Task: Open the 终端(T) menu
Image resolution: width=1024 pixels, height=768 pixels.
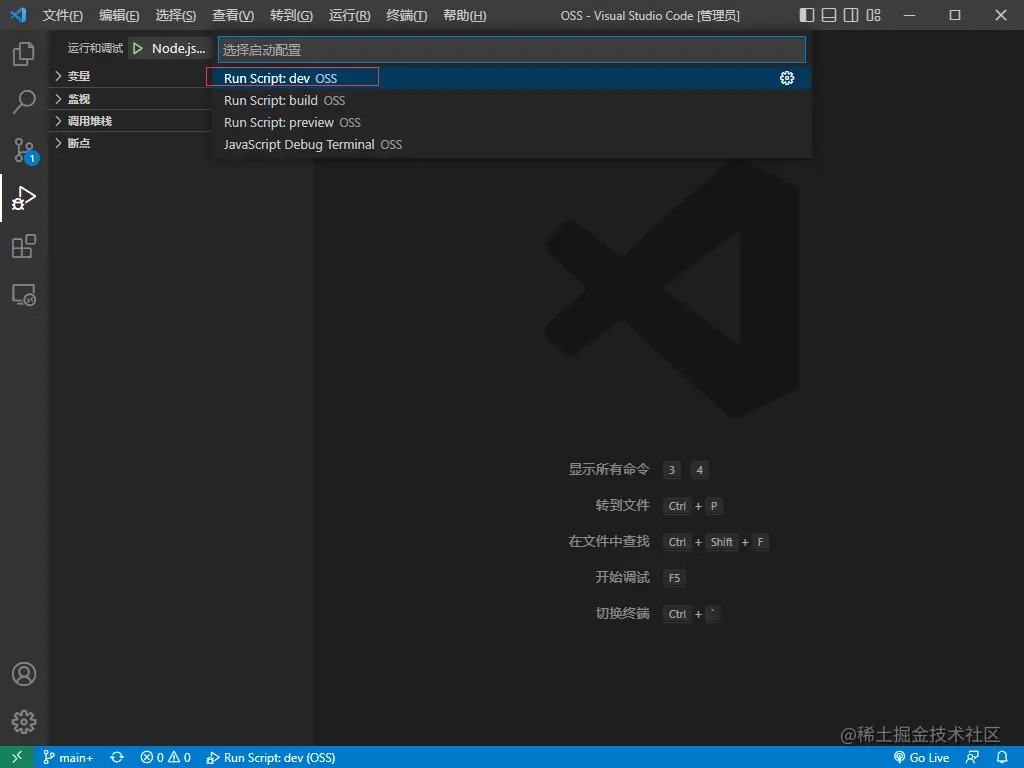Action: pos(406,15)
